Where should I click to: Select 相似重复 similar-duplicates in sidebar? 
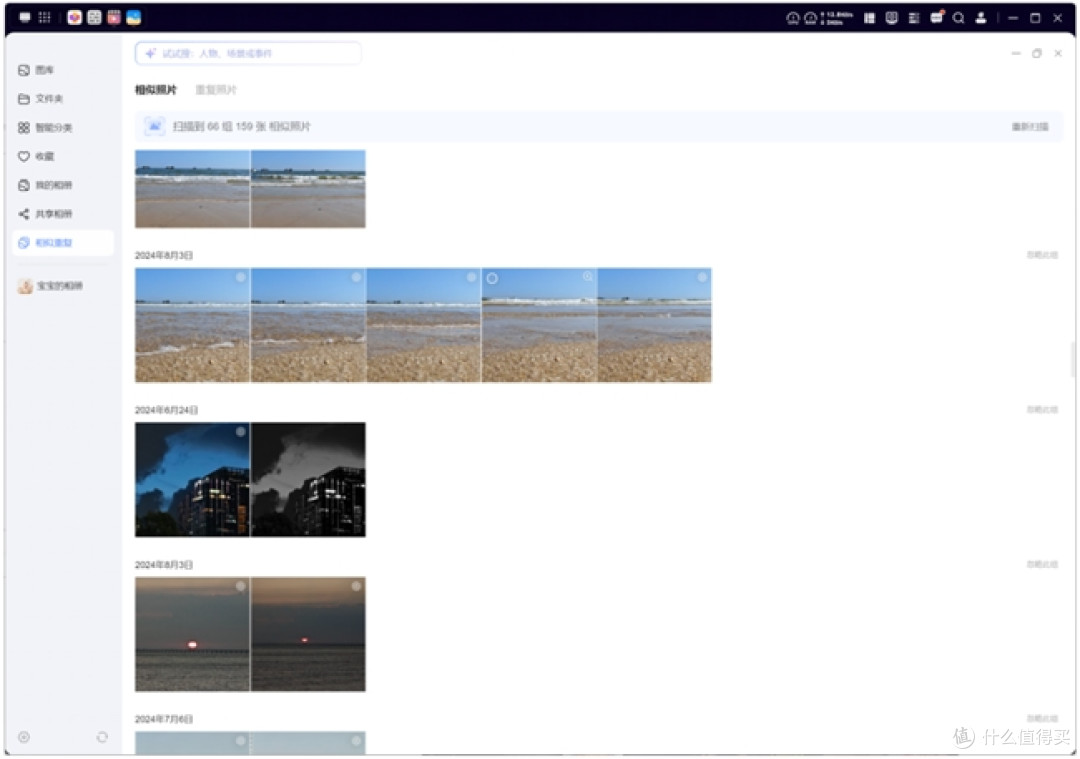tap(62, 242)
